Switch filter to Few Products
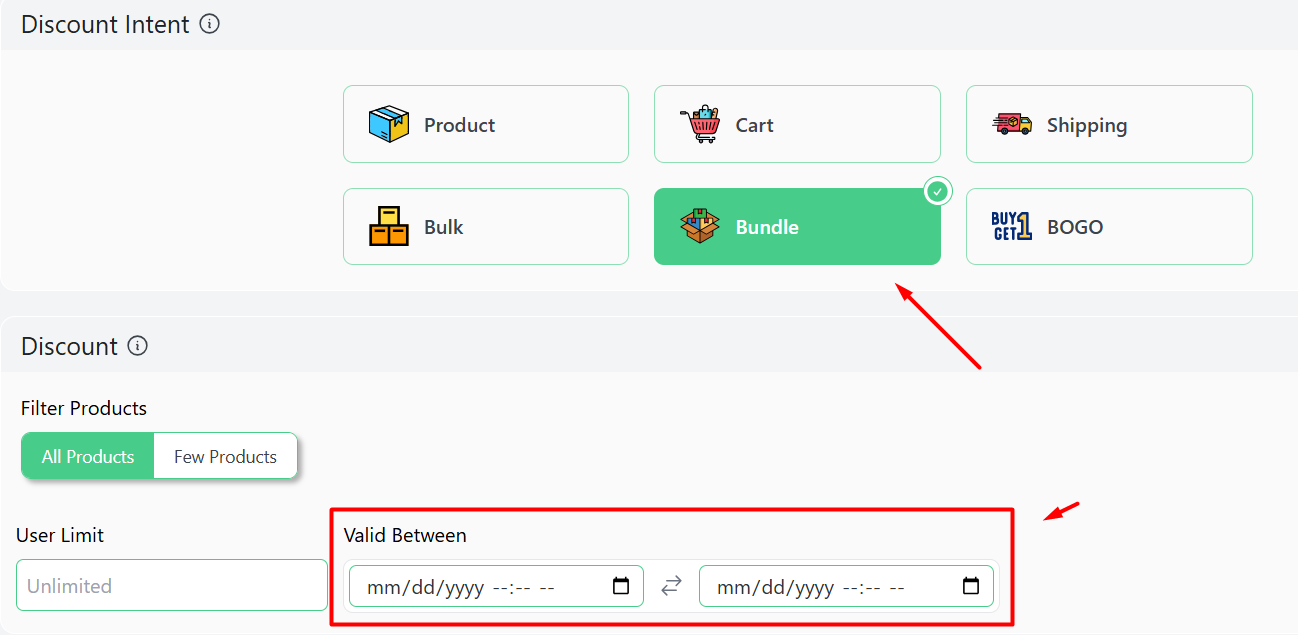Screen dimensions: 1298x635 tap(225, 456)
